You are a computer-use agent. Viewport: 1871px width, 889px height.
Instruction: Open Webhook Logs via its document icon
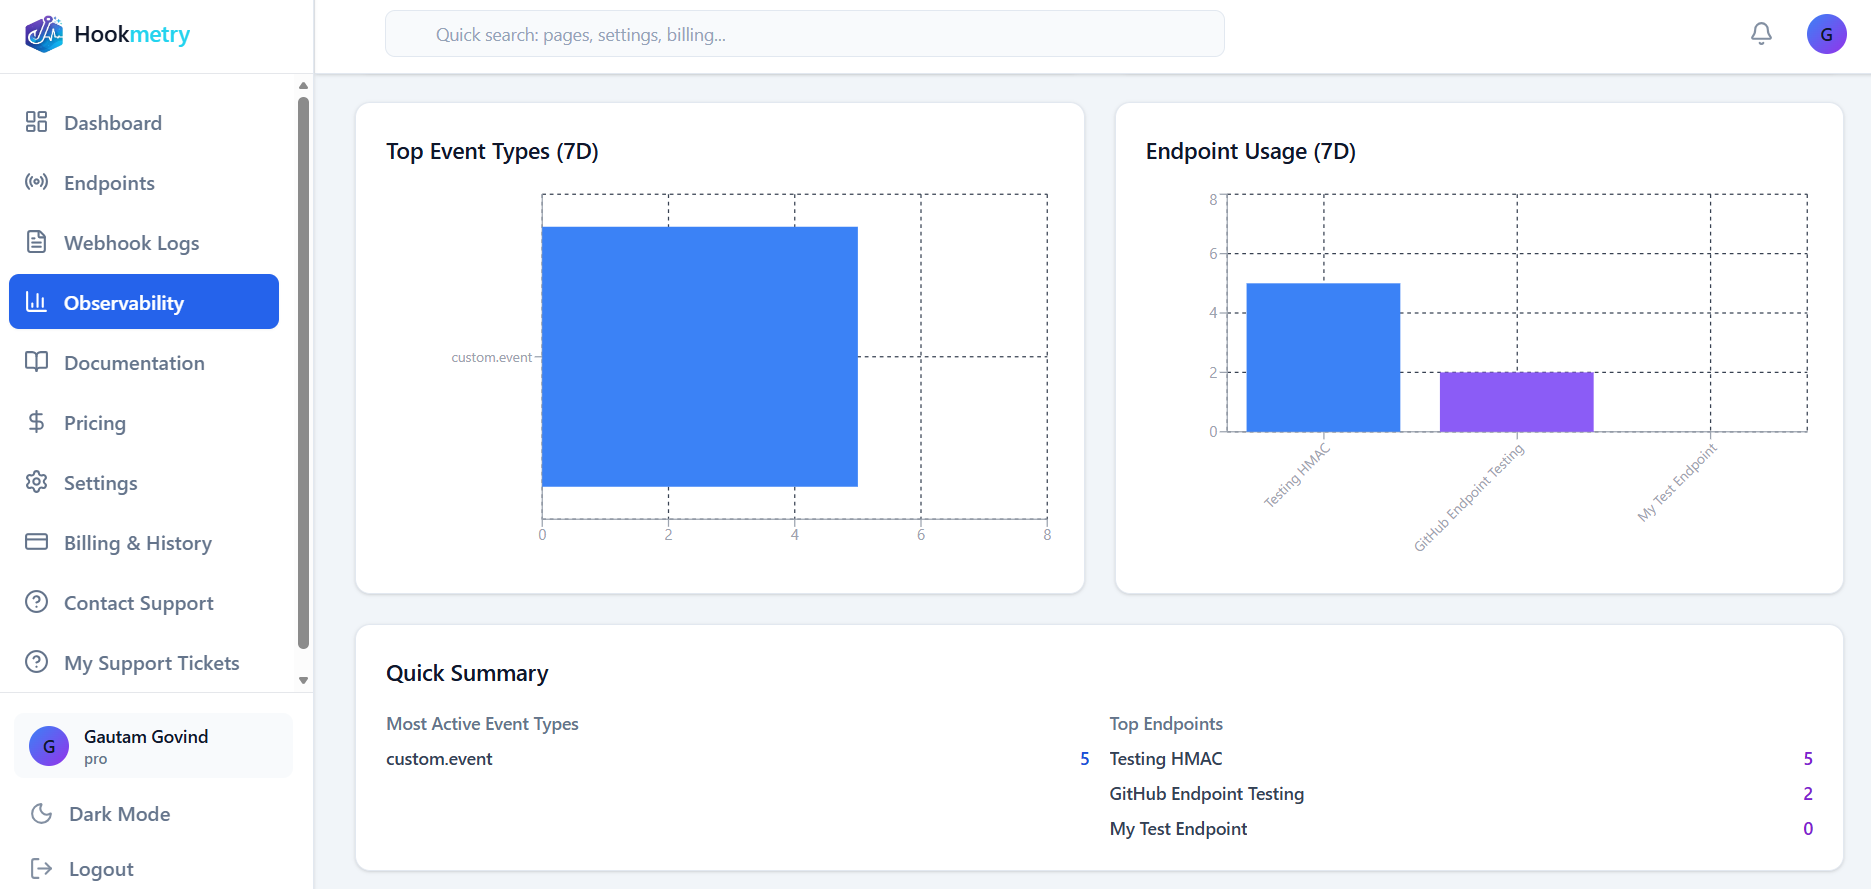coord(37,242)
